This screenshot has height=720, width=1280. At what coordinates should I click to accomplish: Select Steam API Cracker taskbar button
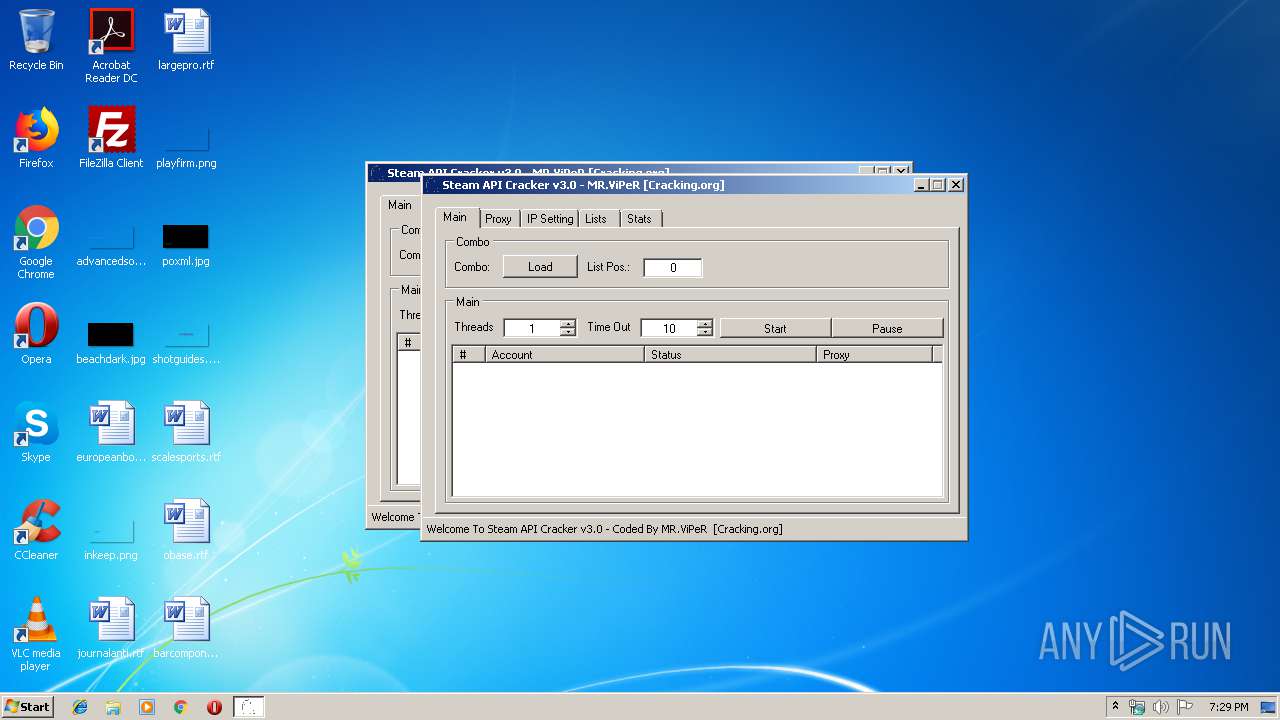point(249,707)
